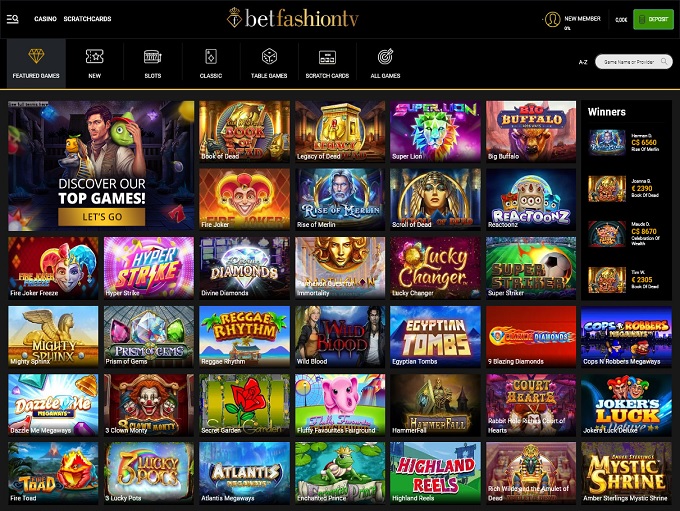Click the New Member profile avatar icon
This screenshot has height=511, width=680.
pyautogui.click(x=552, y=20)
